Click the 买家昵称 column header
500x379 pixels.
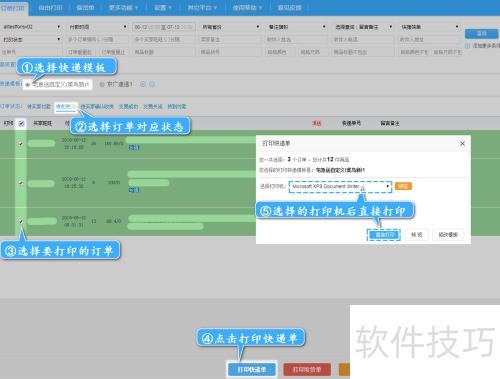pyautogui.click(x=43, y=123)
